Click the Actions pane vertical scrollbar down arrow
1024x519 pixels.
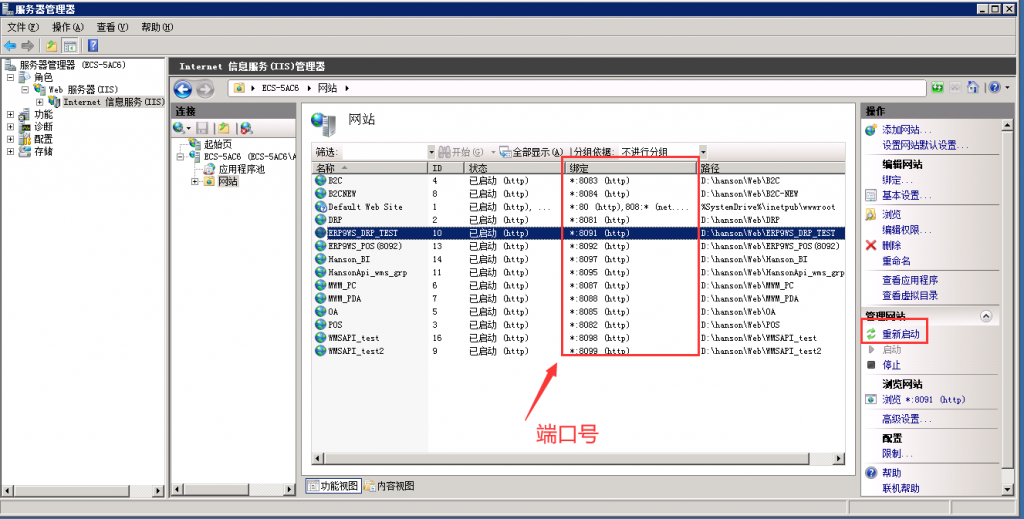point(1006,490)
